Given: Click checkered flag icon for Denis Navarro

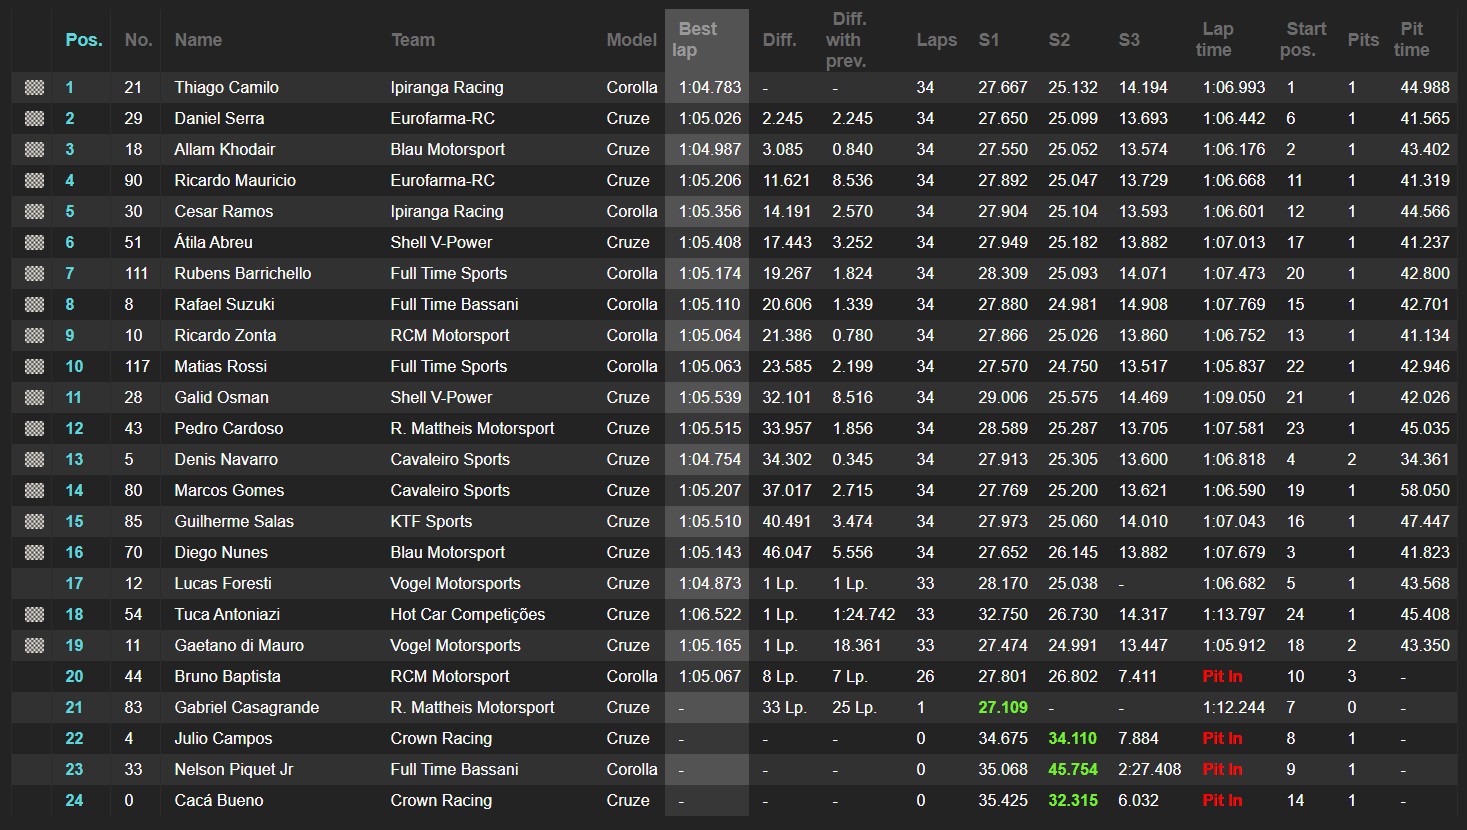Looking at the screenshot, I should [34, 460].
